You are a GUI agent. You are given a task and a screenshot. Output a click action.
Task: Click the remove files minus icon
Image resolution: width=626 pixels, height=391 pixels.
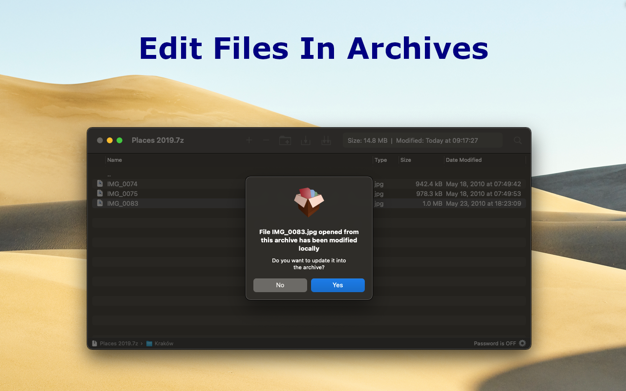pos(266,140)
